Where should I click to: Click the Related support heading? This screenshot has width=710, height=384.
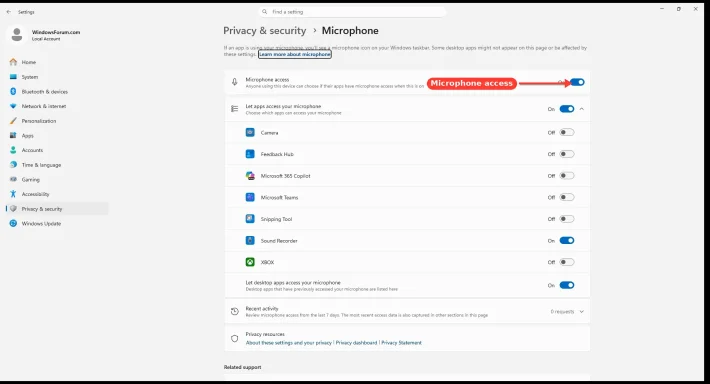[243, 367]
